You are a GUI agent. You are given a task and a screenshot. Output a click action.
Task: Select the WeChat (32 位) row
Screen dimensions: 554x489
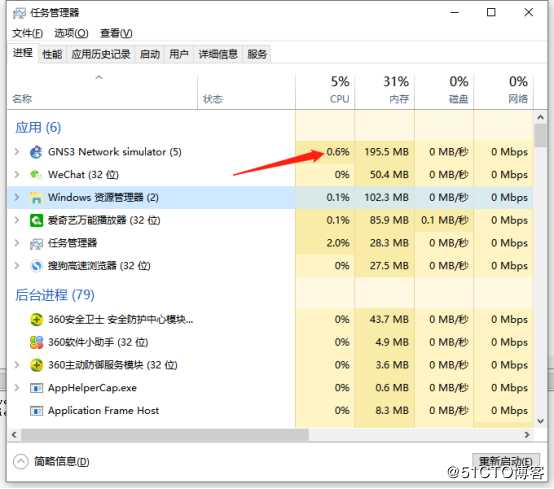coord(271,175)
